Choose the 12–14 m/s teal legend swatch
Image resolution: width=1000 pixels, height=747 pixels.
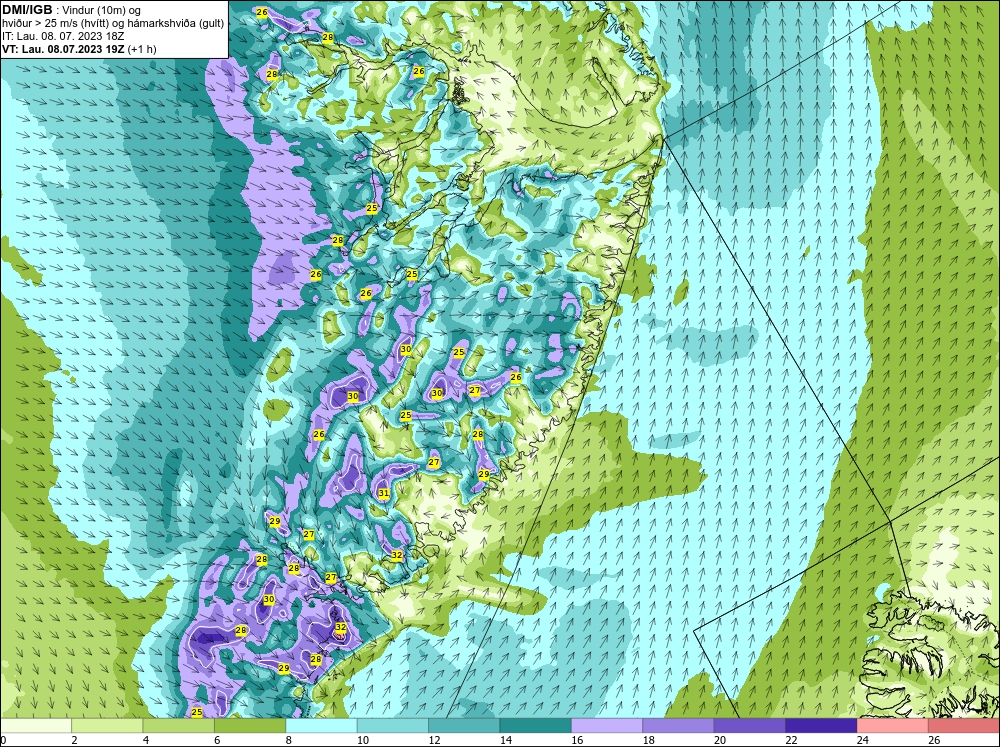pyautogui.click(x=464, y=725)
